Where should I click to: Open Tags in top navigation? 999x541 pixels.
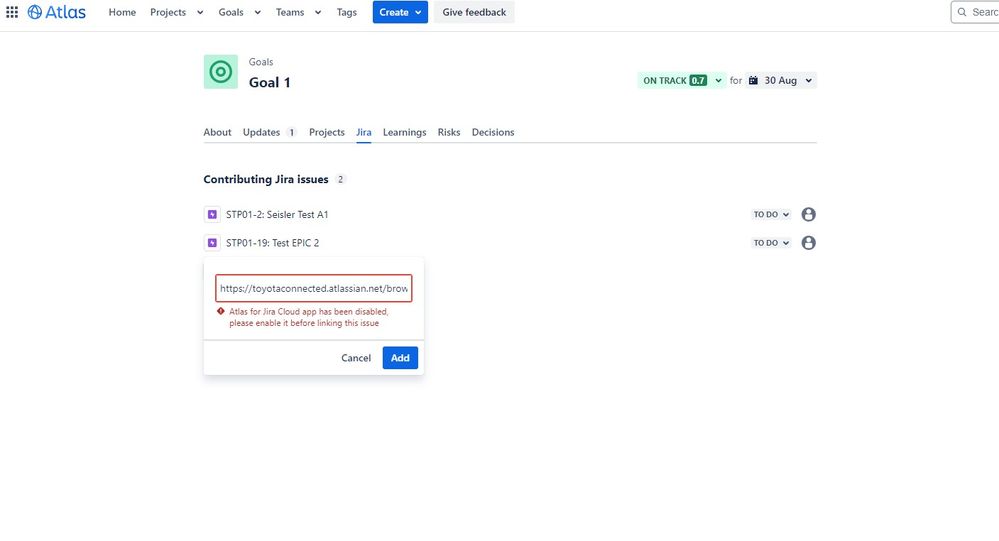pos(347,12)
